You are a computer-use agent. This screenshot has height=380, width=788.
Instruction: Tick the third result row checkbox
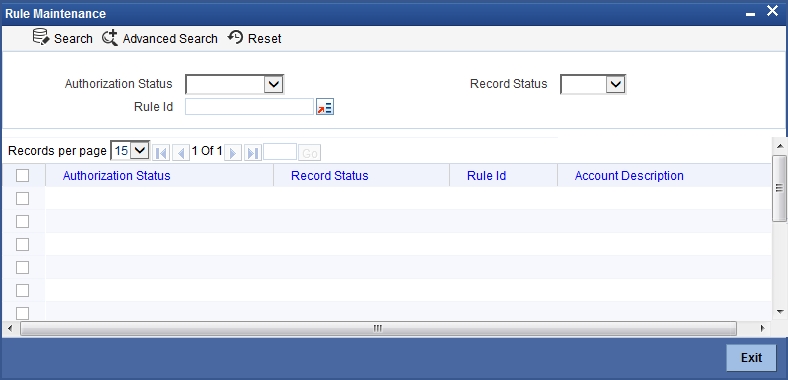click(23, 244)
